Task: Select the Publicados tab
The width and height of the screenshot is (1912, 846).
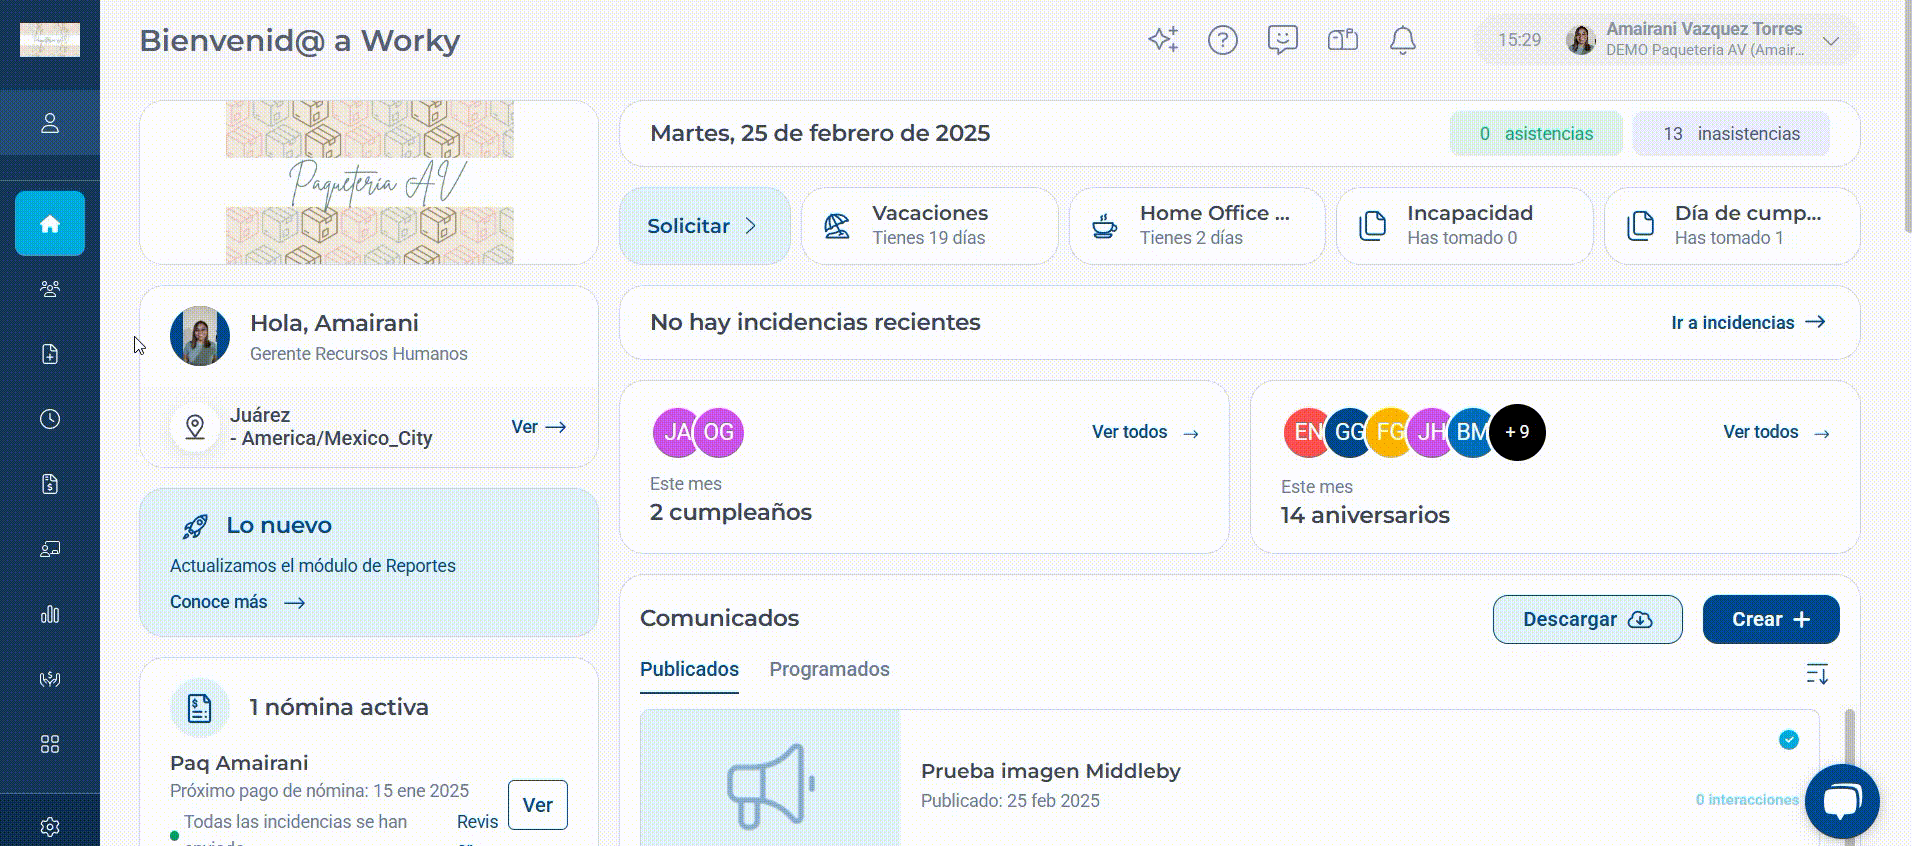Action: coord(689,669)
